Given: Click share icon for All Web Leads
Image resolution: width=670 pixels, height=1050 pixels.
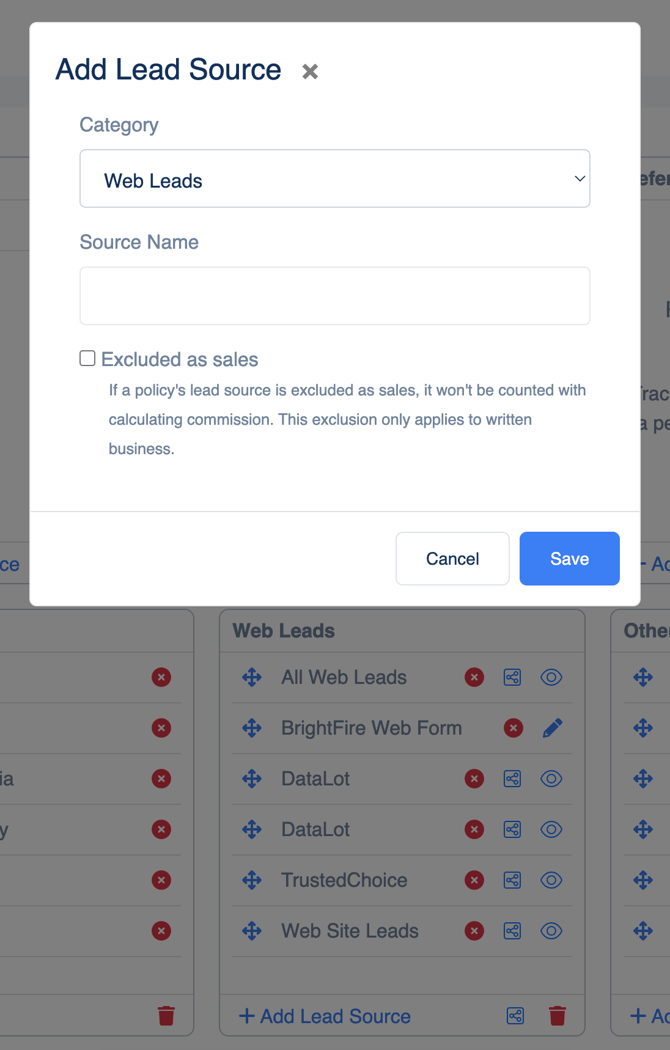Looking at the screenshot, I should pos(512,677).
